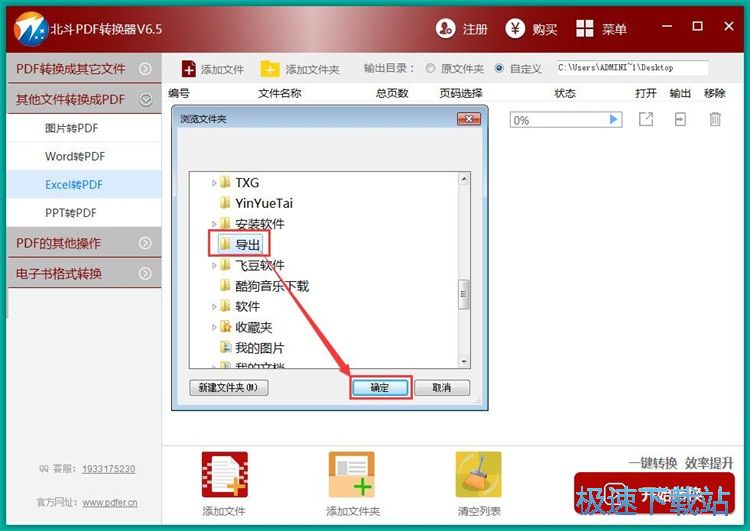Click the Beidou PDF converter logo
750x531 pixels.
tap(30, 29)
